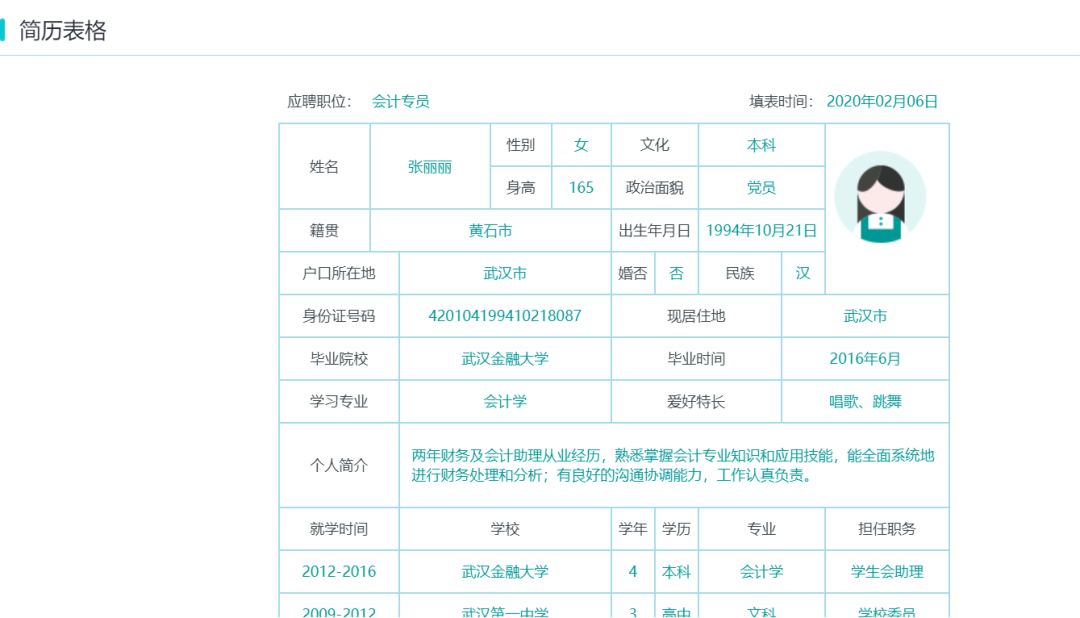Click the applicant name 张丽丽
Image resolution: width=1080 pixels, height=618 pixels.
coord(430,166)
